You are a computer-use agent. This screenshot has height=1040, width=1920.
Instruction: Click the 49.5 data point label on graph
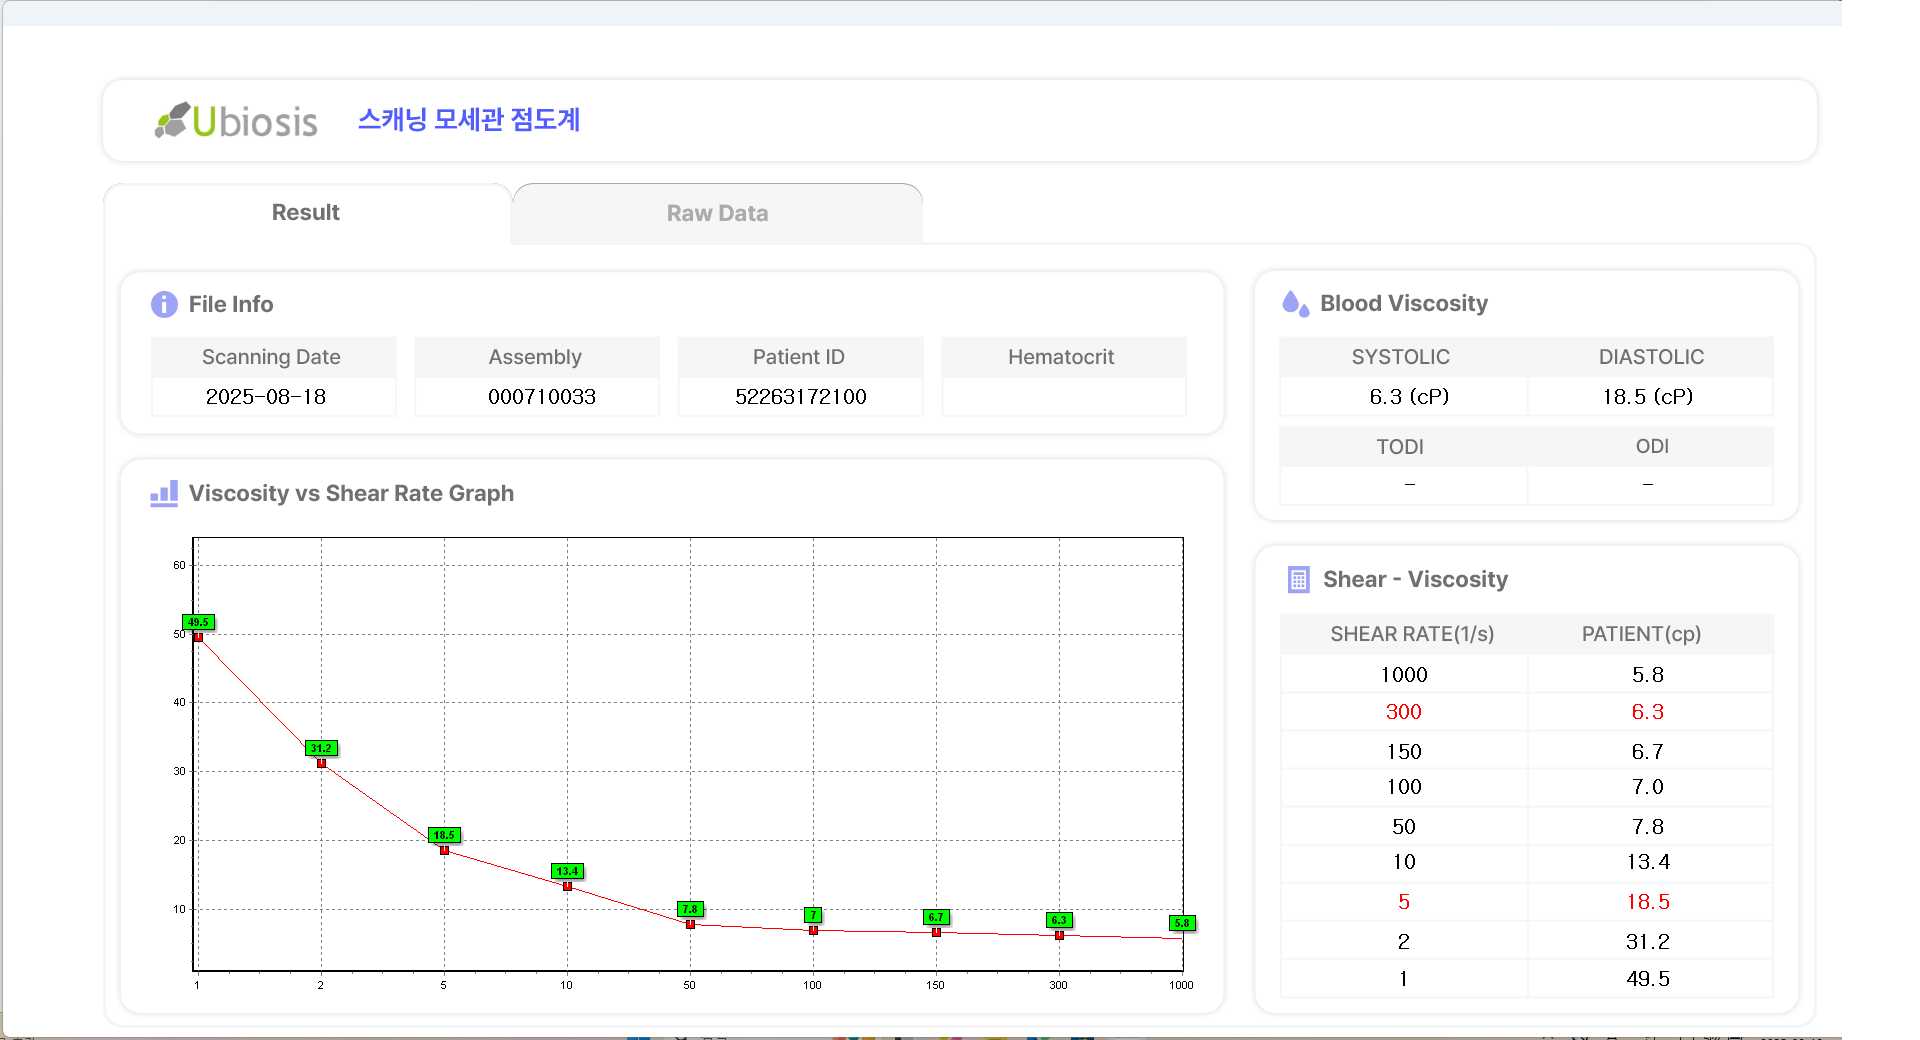[198, 622]
